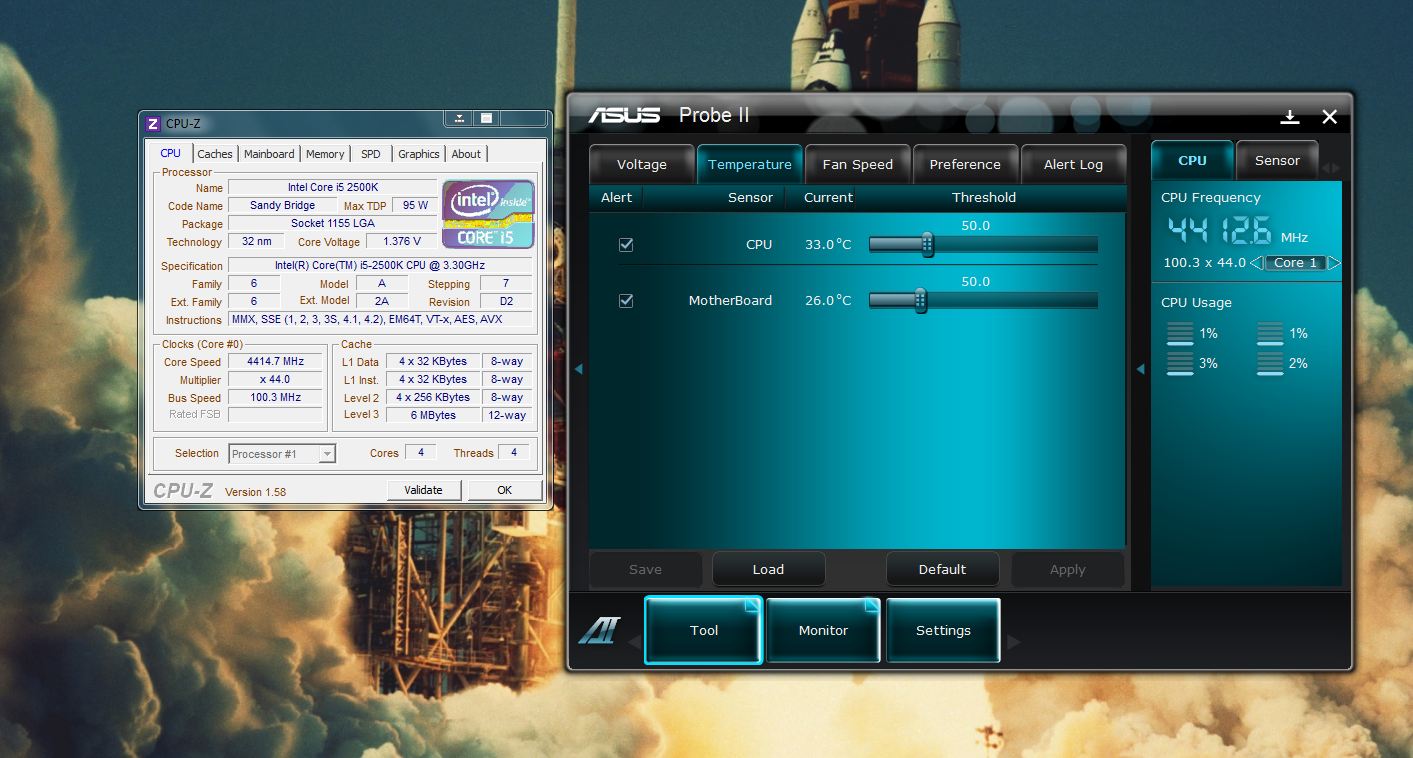Viewport: 1413px width, 758px height.
Task: Show more bottom-bar items with the right arrow
Action: [1013, 642]
